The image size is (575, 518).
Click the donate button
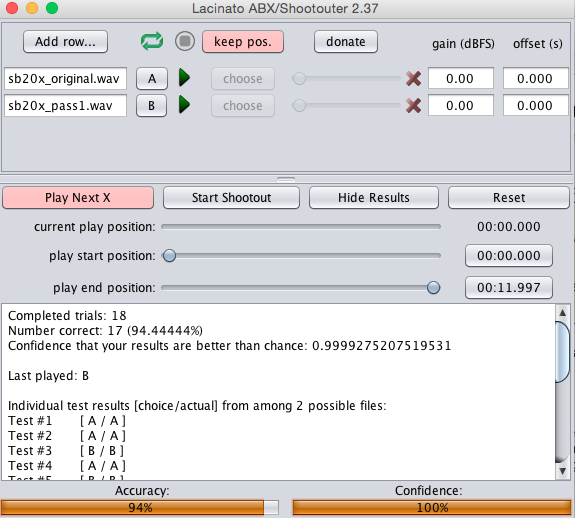[x=346, y=42]
